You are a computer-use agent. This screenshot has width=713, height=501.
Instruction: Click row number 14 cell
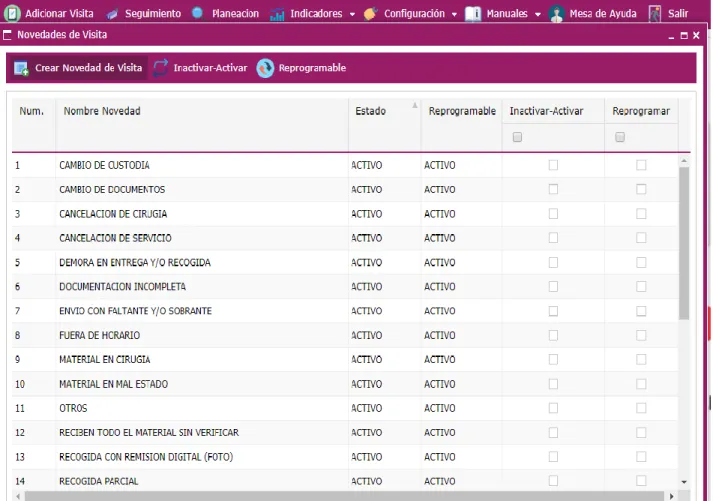click(x=34, y=481)
